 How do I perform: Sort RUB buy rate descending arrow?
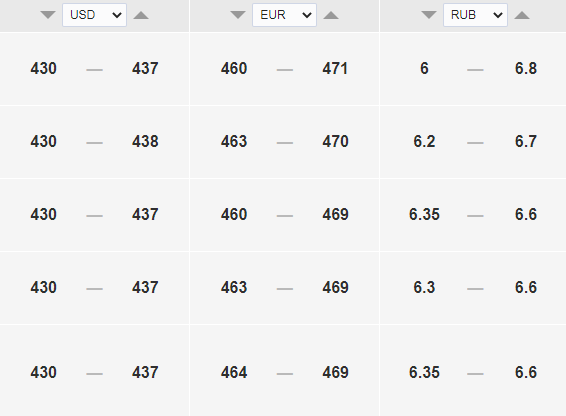[x=429, y=15]
